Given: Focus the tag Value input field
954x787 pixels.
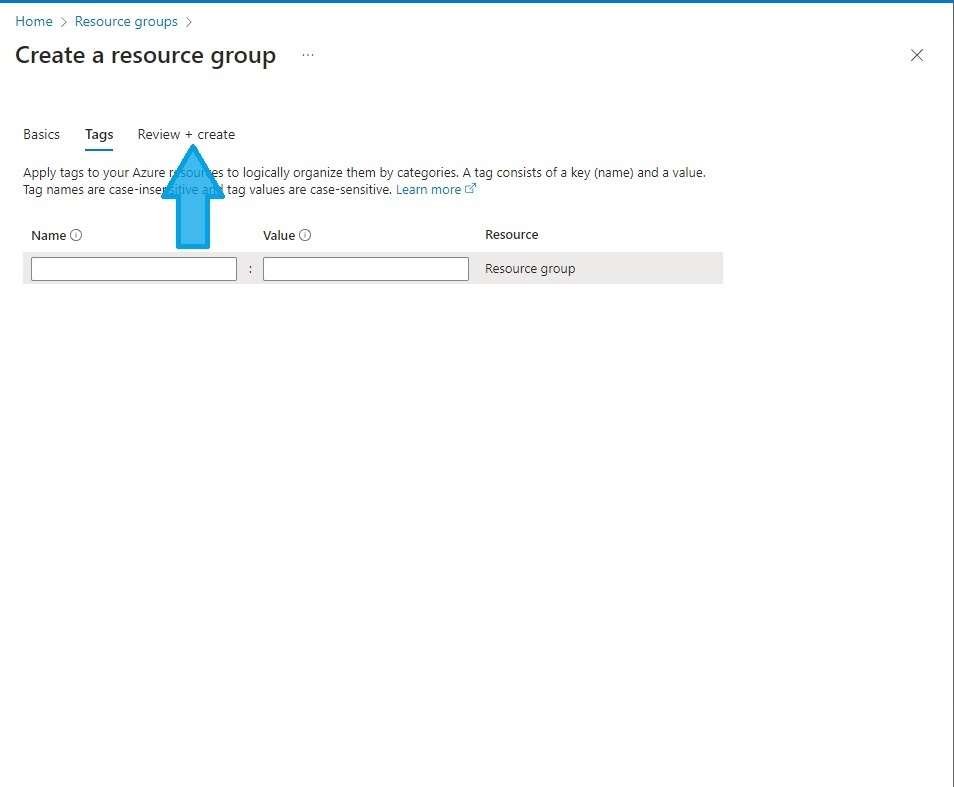Looking at the screenshot, I should (x=366, y=269).
